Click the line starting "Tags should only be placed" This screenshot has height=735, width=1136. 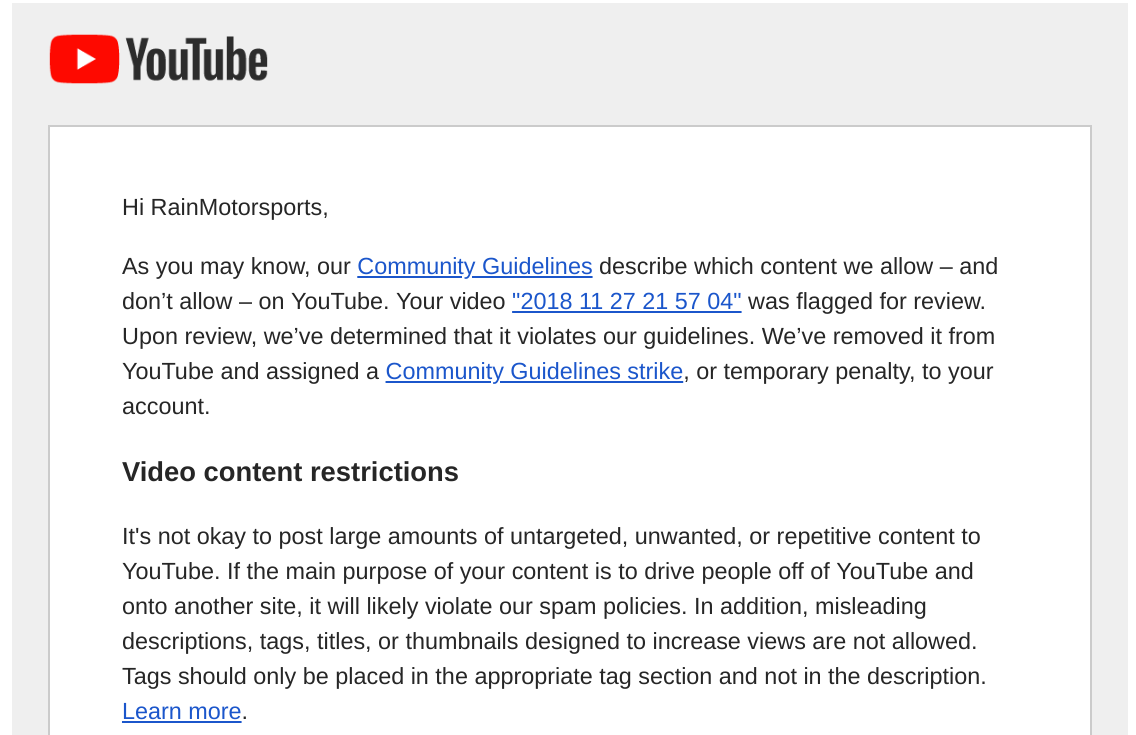pos(554,676)
